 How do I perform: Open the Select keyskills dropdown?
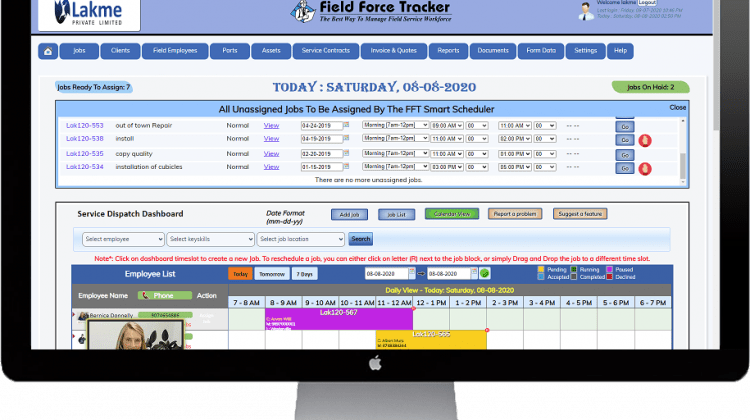coord(209,239)
